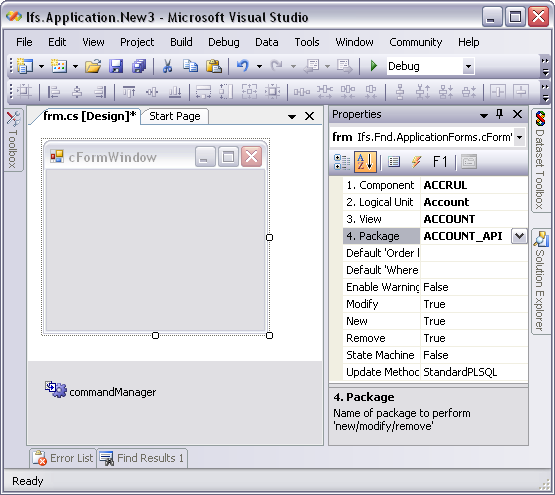Save the file with the floppy icon

point(116,66)
